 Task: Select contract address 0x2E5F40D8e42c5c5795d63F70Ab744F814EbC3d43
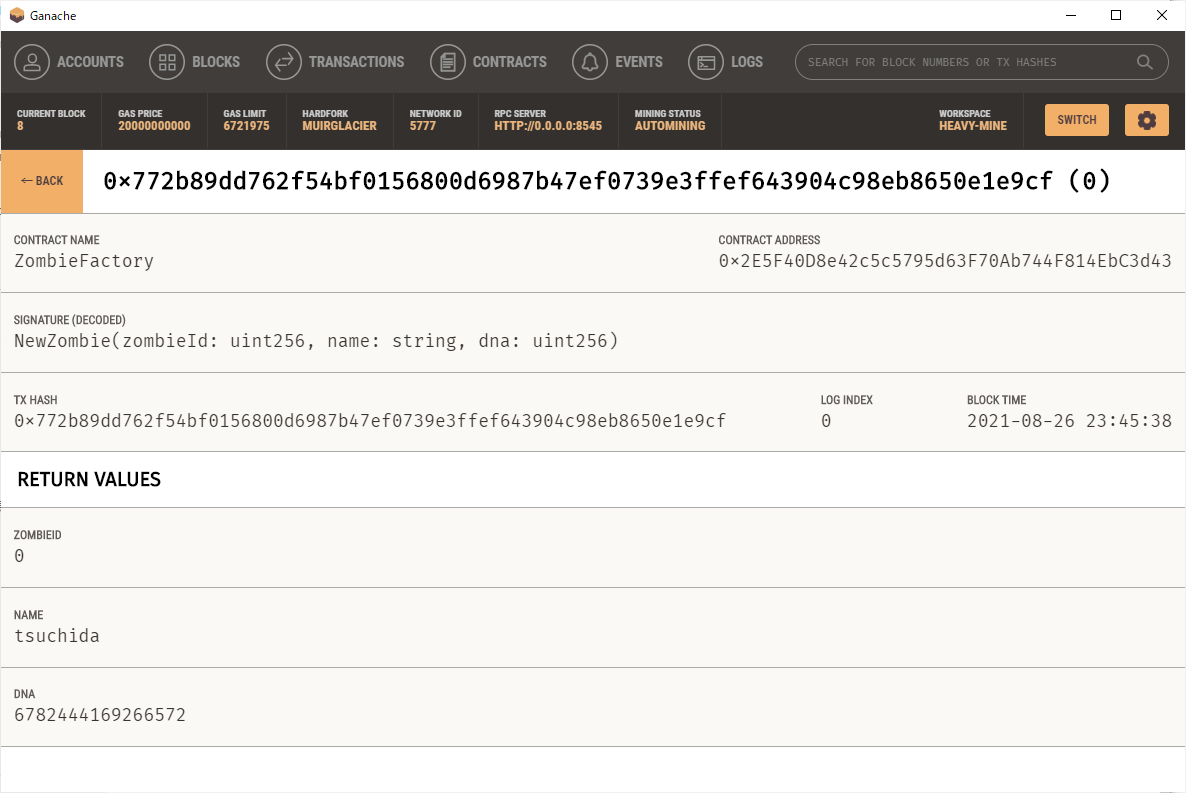pyautogui.click(x=945, y=261)
